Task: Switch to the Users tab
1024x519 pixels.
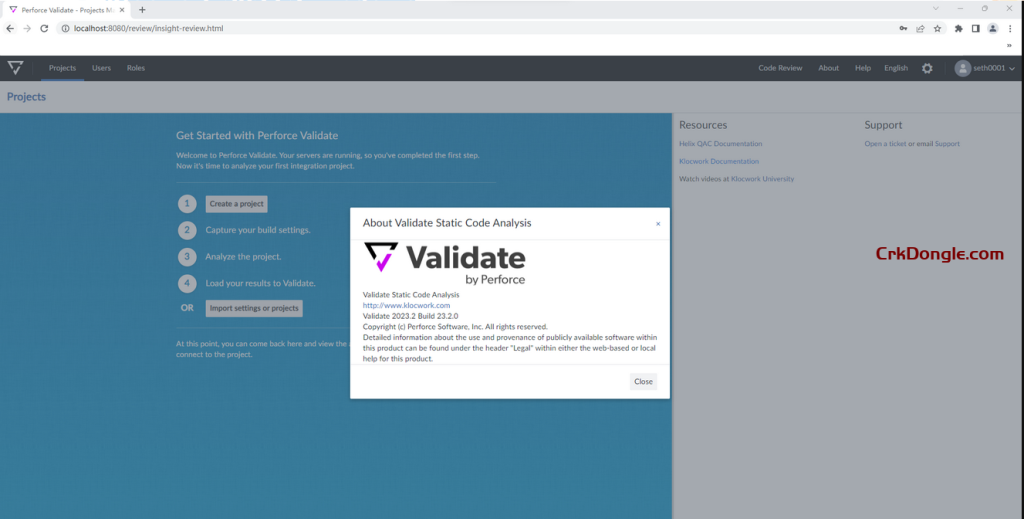Action: (101, 68)
